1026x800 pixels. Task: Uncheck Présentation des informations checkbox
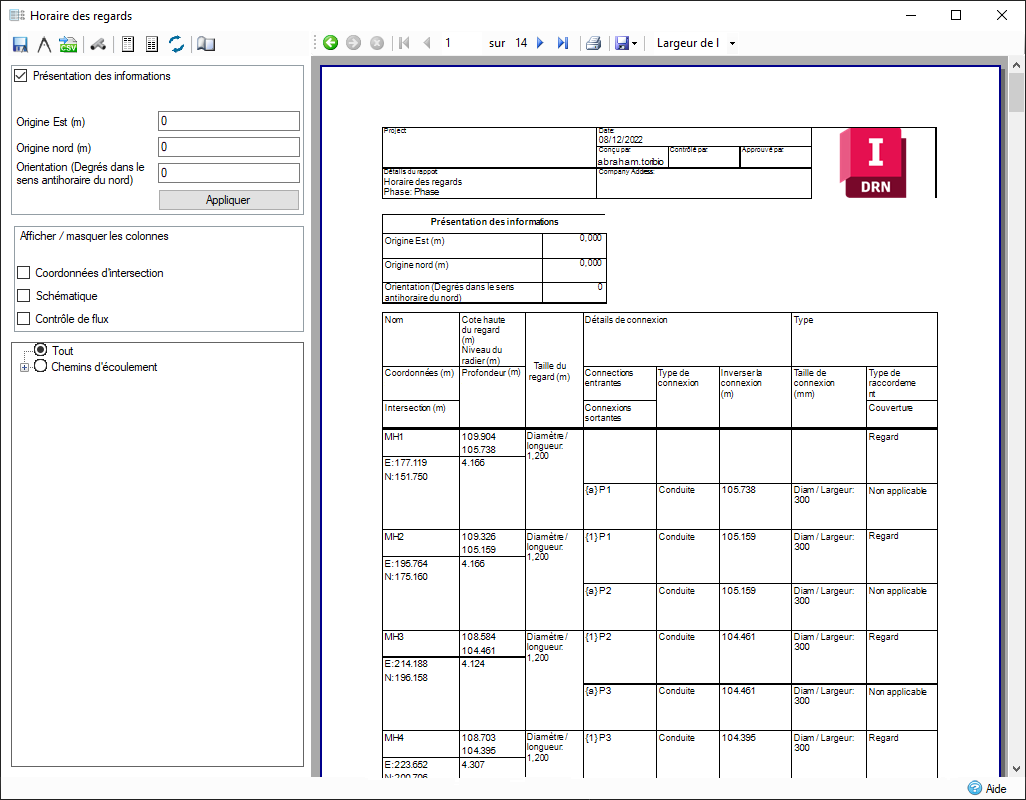(x=21, y=76)
